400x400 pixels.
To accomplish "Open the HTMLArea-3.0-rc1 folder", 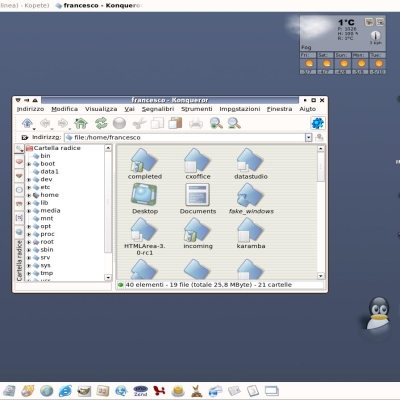I will click(x=145, y=237).
